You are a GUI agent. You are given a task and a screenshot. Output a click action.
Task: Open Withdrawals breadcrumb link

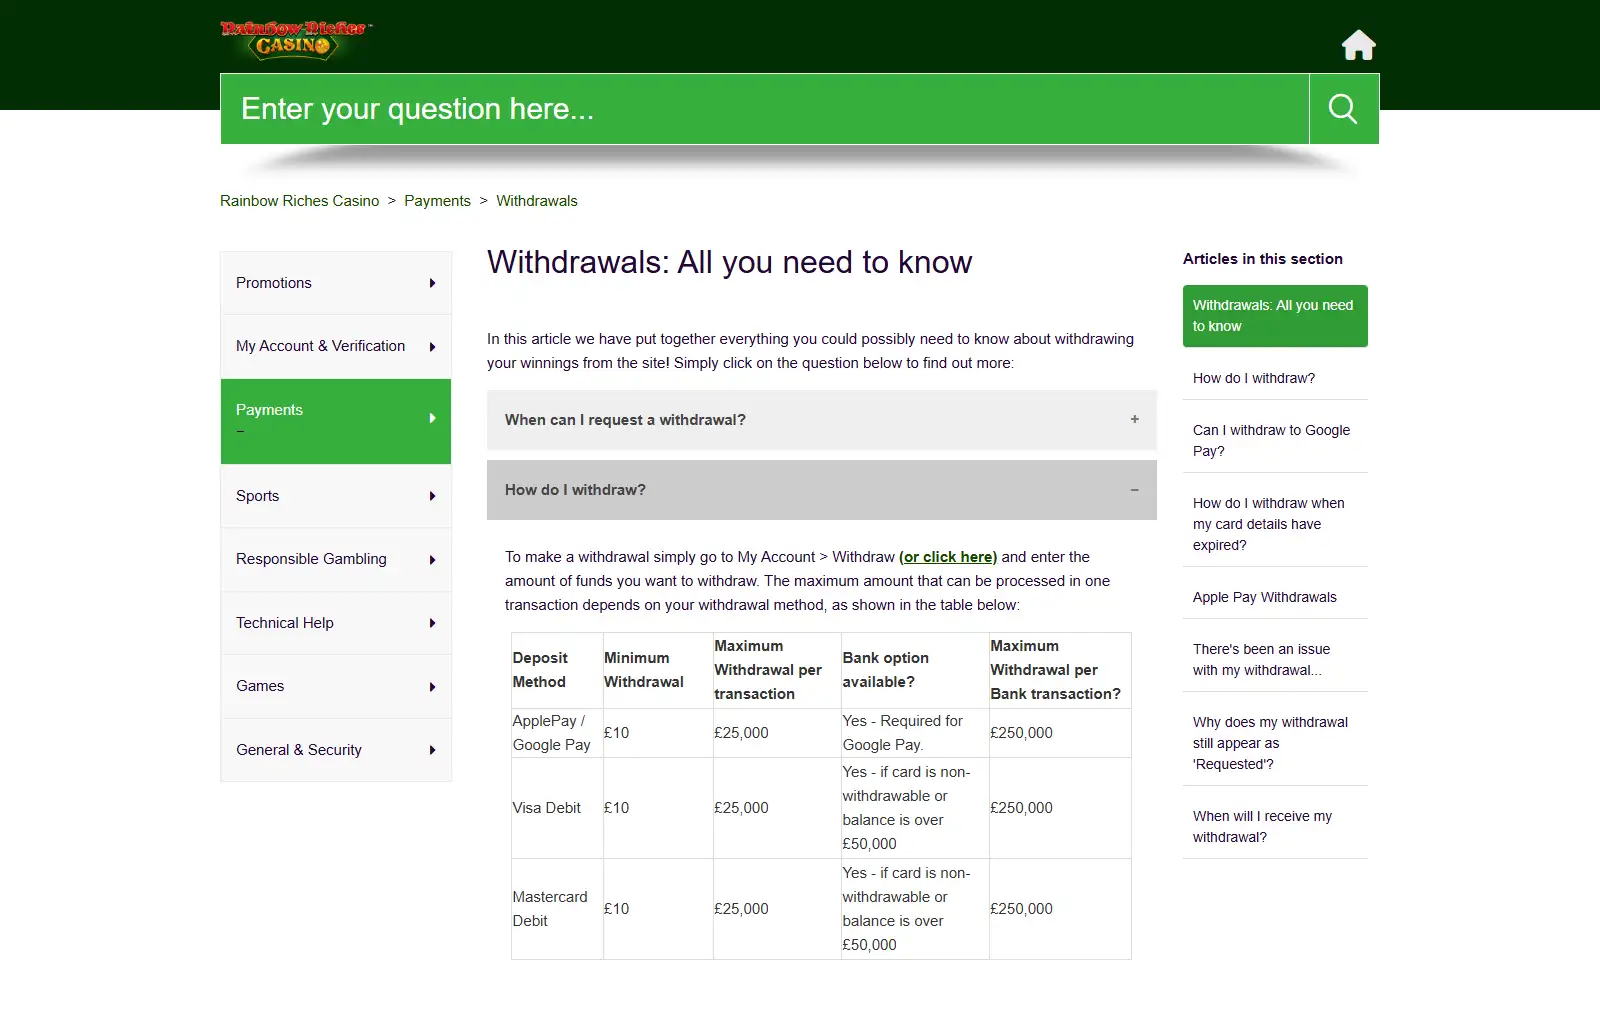[x=537, y=201]
